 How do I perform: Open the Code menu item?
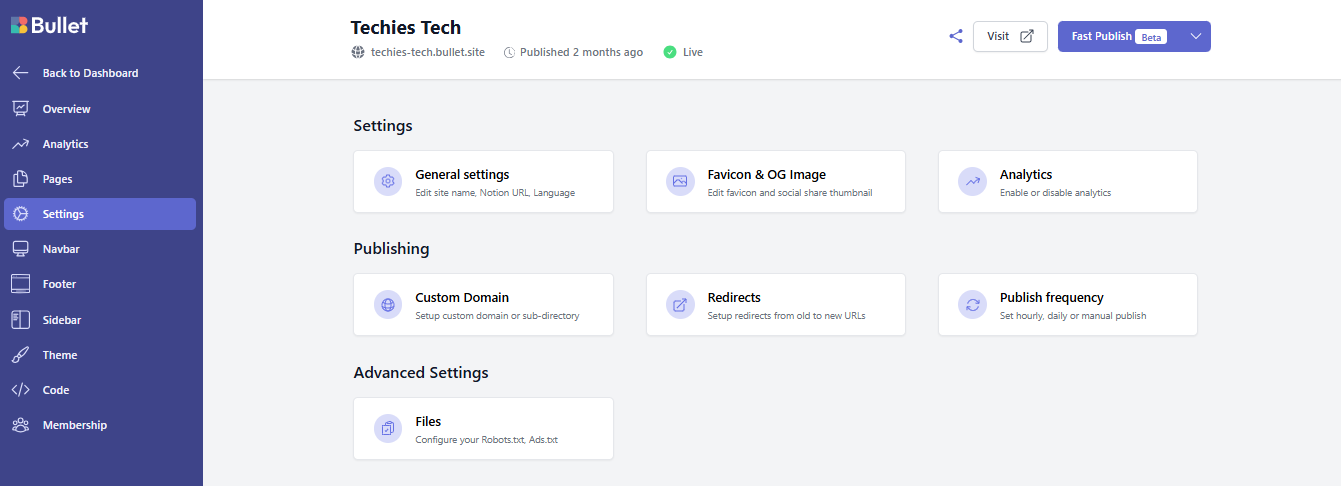(x=55, y=390)
